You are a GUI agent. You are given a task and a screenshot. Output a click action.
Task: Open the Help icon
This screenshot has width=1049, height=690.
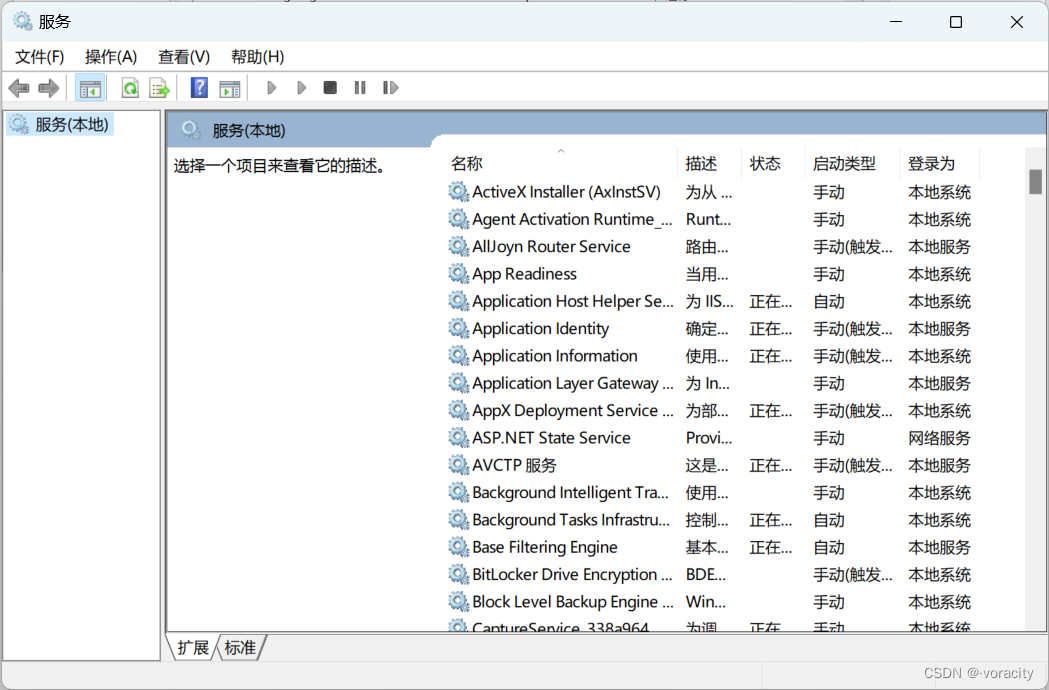198,88
